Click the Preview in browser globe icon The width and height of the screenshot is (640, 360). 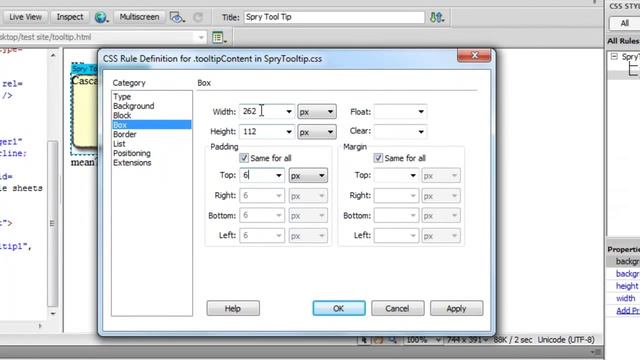tap(100, 17)
